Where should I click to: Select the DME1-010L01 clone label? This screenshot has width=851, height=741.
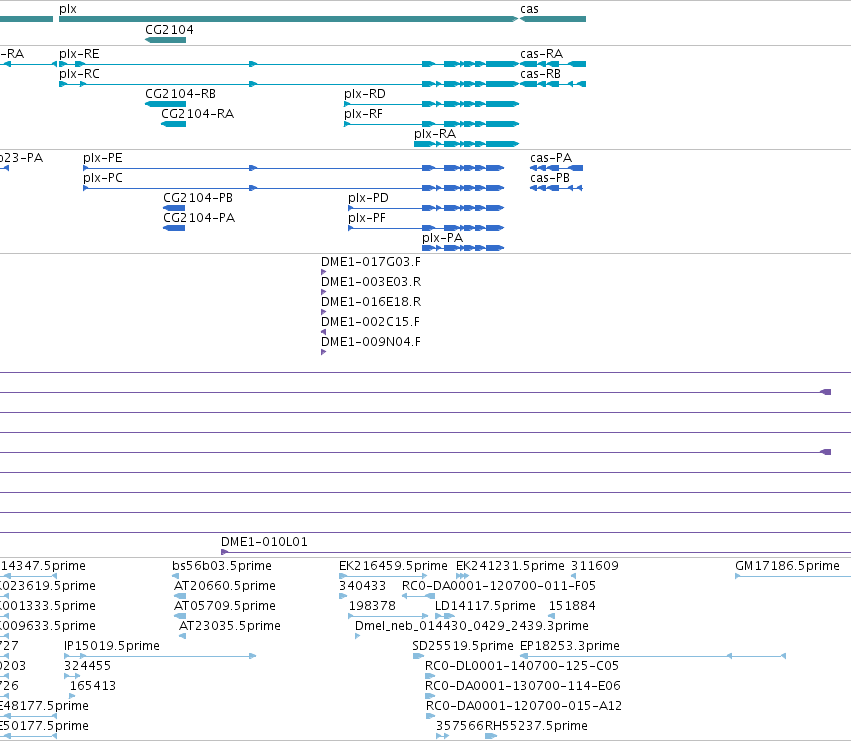point(264,542)
